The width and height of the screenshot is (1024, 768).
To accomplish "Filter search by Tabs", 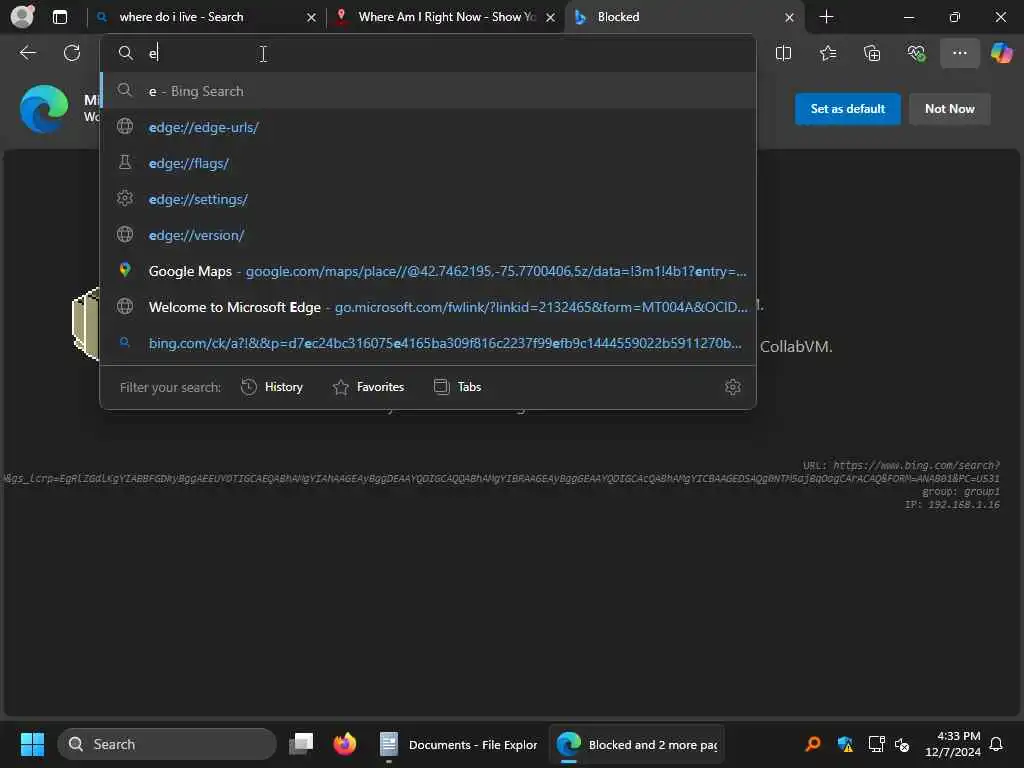I will coord(457,387).
